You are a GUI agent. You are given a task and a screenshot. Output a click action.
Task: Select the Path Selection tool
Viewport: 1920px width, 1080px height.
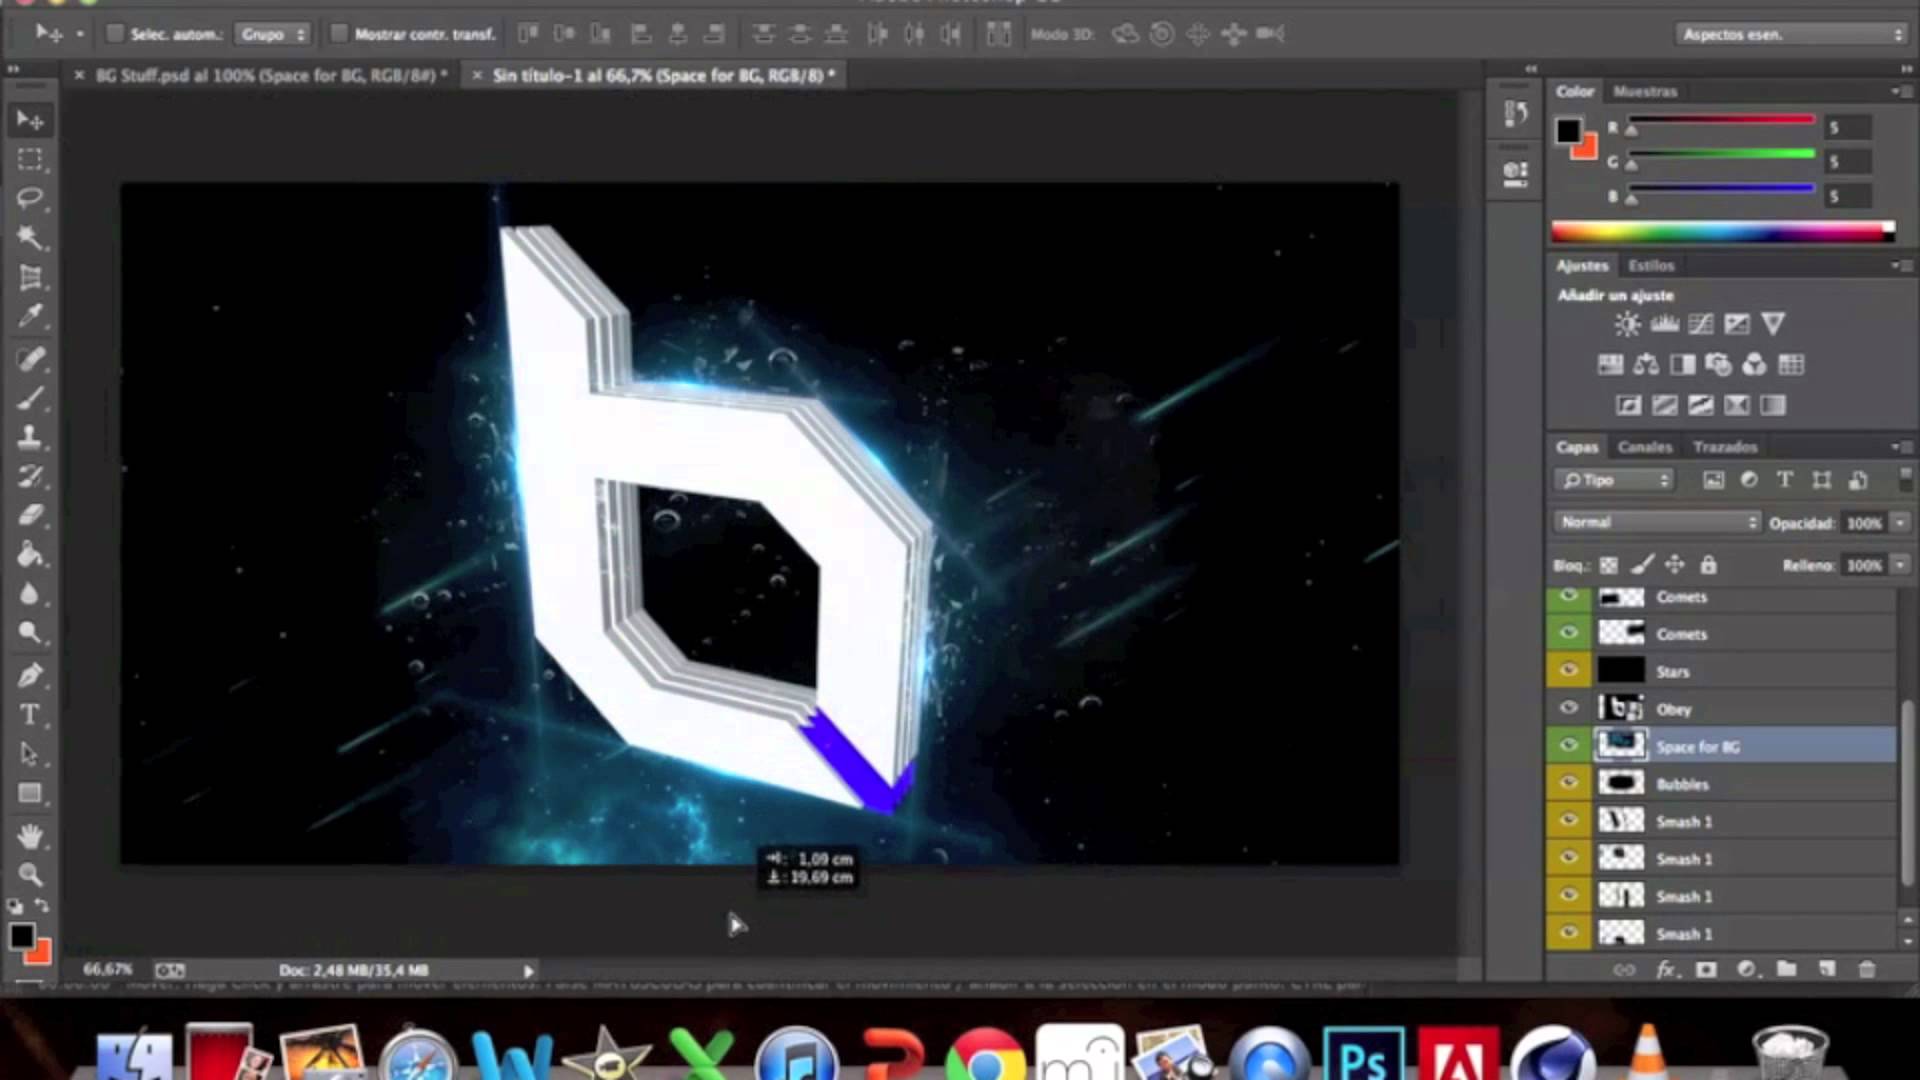coord(30,754)
